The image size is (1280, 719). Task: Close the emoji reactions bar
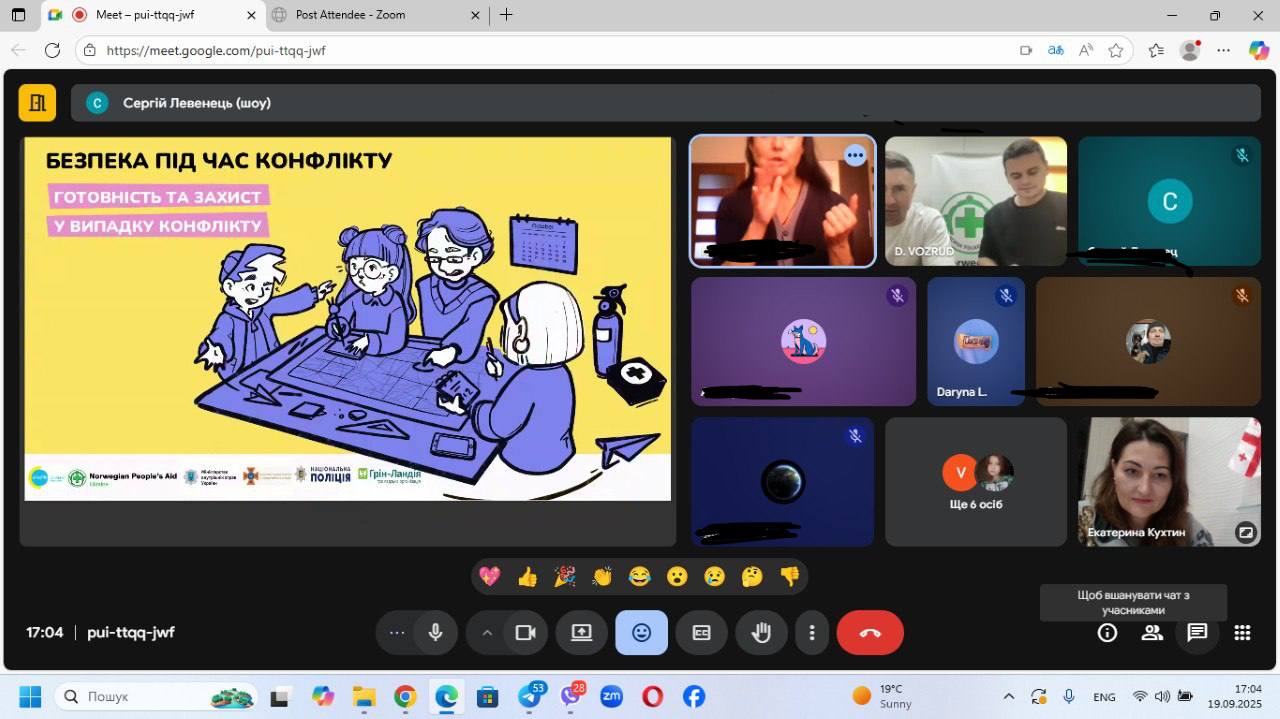(641, 633)
